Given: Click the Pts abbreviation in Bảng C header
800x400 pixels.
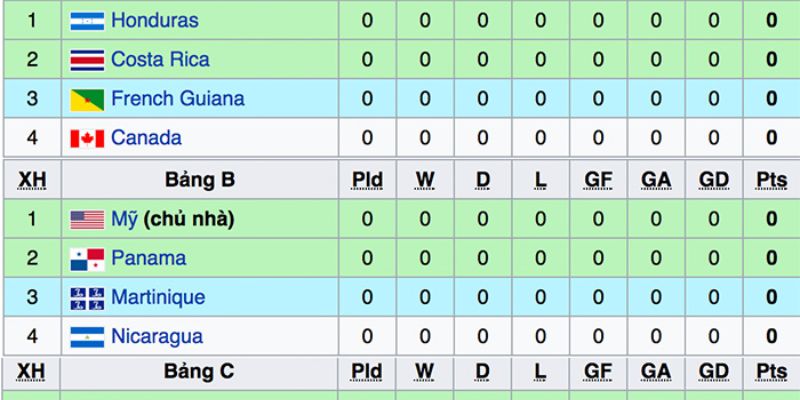Looking at the screenshot, I should pyautogui.click(x=771, y=372).
